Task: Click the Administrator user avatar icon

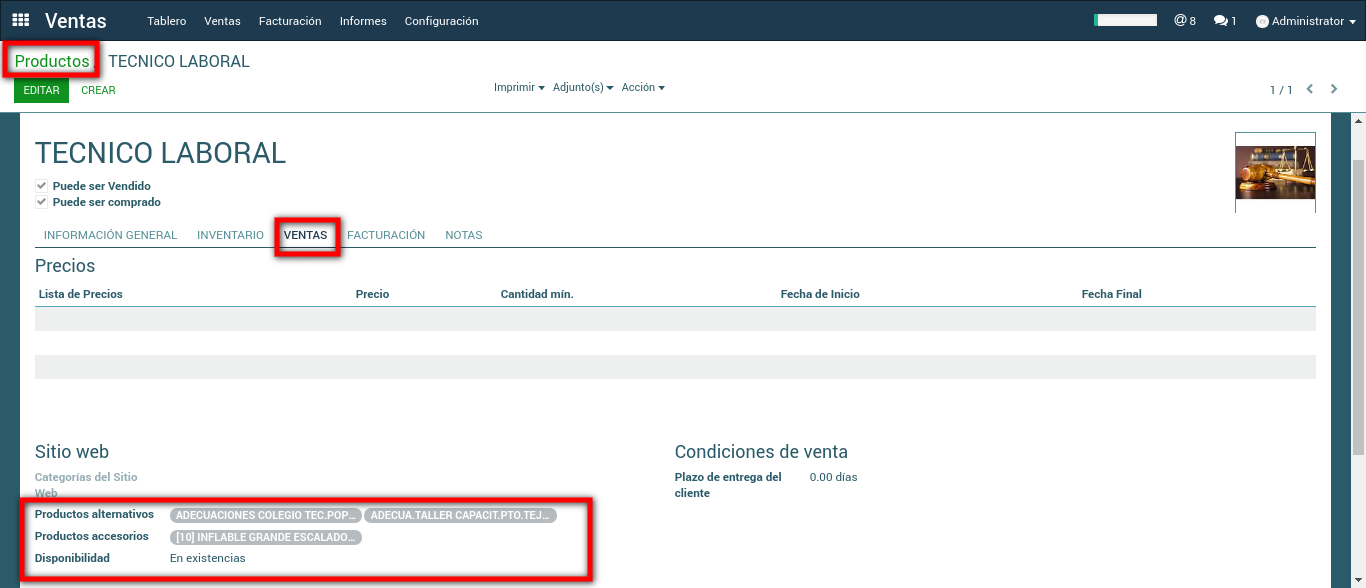Action: 1262,21
